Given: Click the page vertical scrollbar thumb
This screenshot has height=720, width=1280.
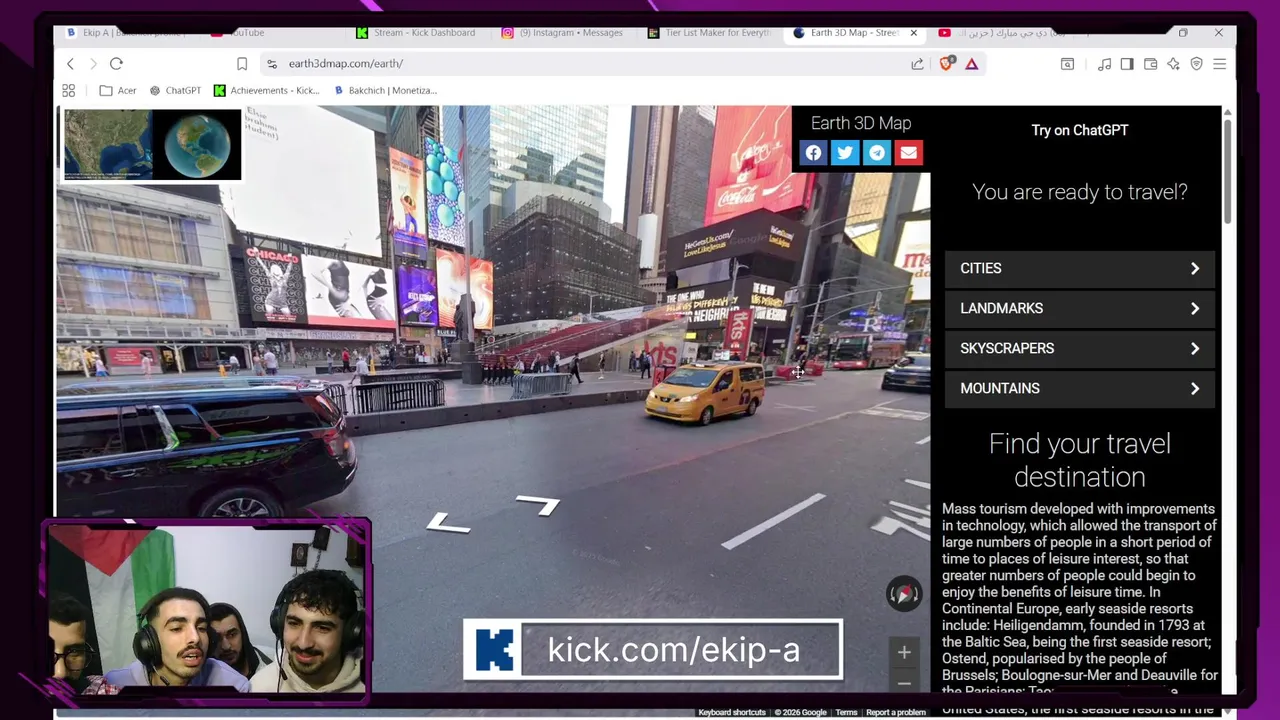Looking at the screenshot, I should (1227, 170).
